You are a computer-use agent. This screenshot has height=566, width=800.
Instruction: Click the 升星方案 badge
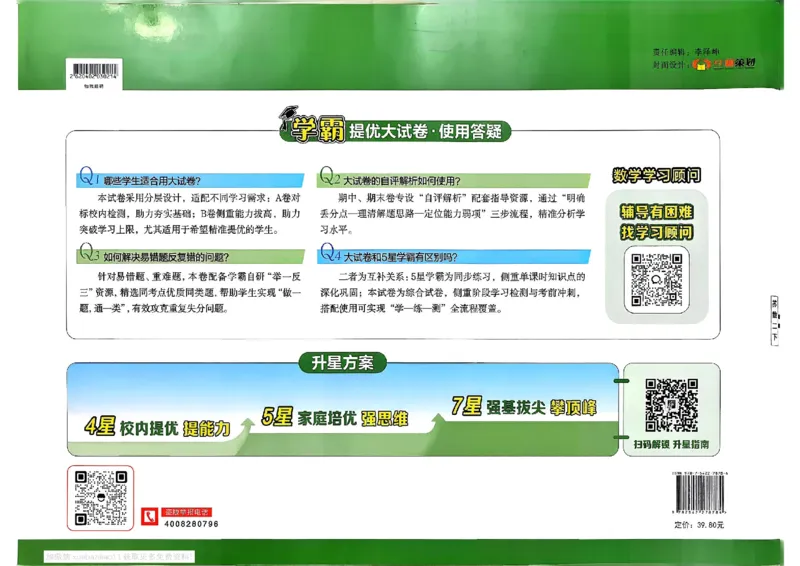pyautogui.click(x=342, y=362)
